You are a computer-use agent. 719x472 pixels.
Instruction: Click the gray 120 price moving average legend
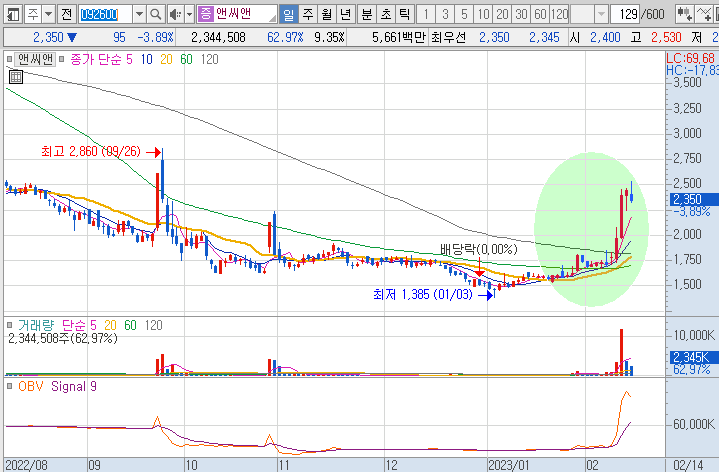210,59
